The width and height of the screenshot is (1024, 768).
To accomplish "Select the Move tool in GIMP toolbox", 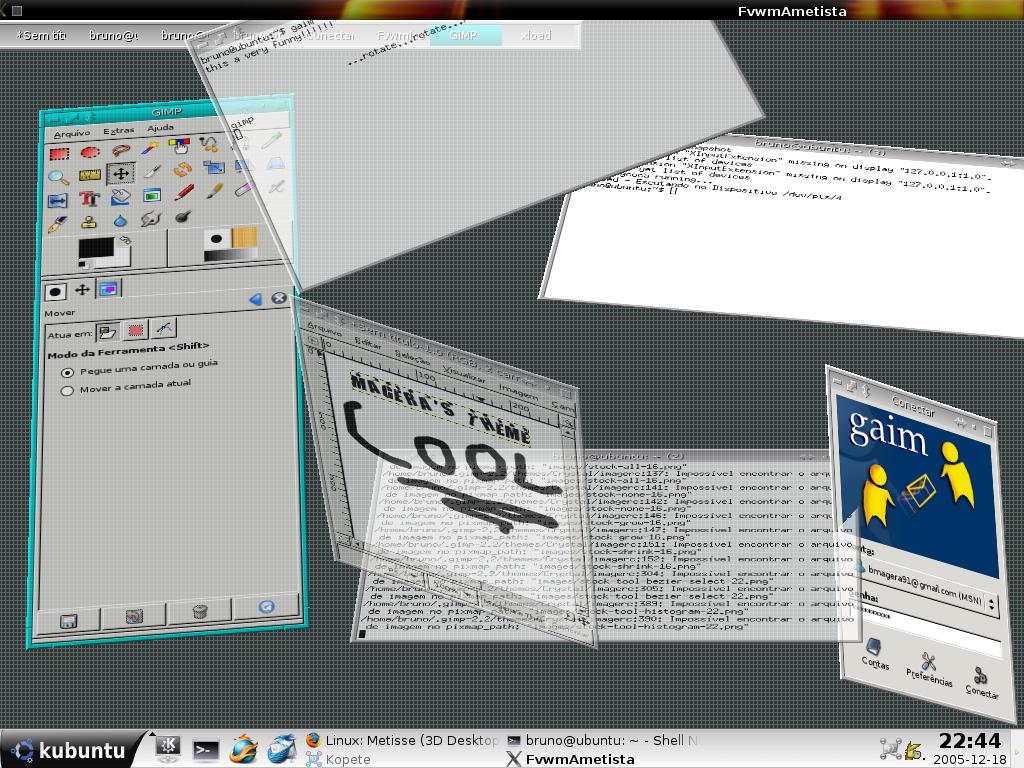I will pos(121,174).
